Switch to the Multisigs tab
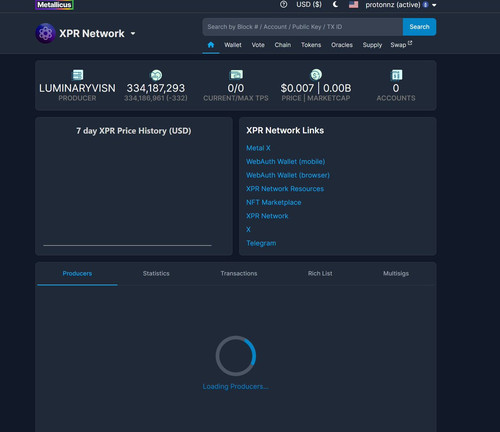This screenshot has height=432, width=500. click(x=396, y=274)
